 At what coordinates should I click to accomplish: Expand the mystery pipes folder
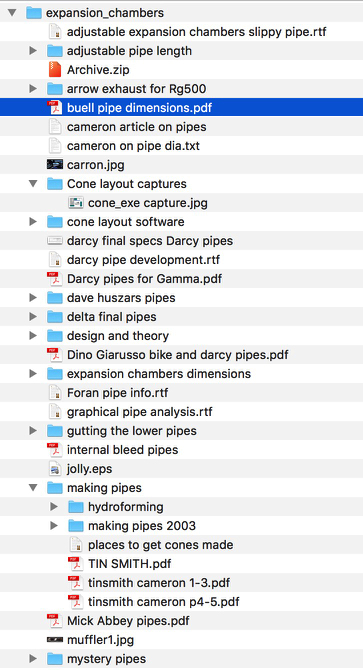click(33, 658)
